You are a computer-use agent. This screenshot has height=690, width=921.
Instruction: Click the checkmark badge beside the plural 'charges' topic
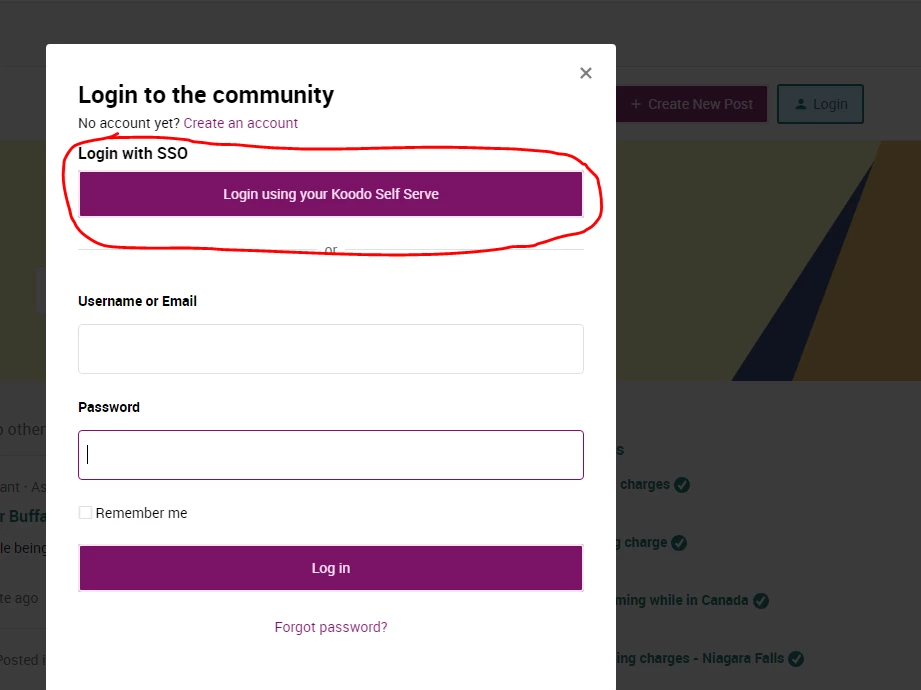(x=682, y=485)
